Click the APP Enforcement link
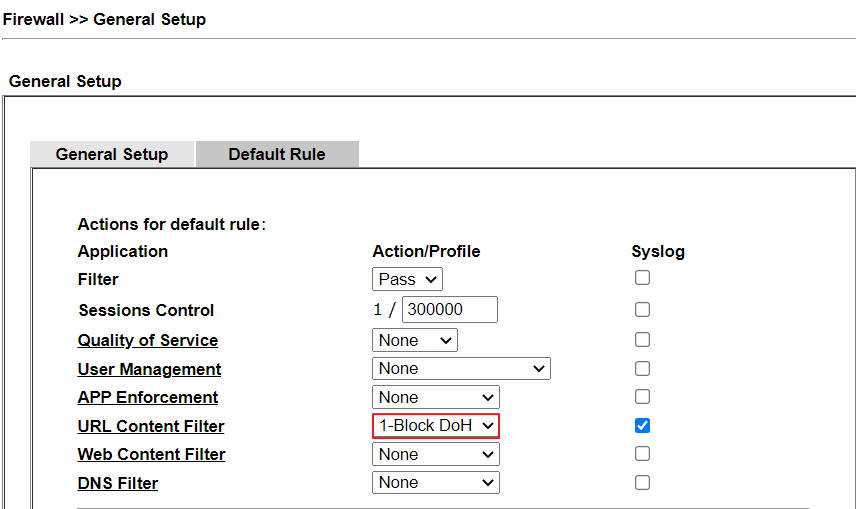 (x=148, y=398)
